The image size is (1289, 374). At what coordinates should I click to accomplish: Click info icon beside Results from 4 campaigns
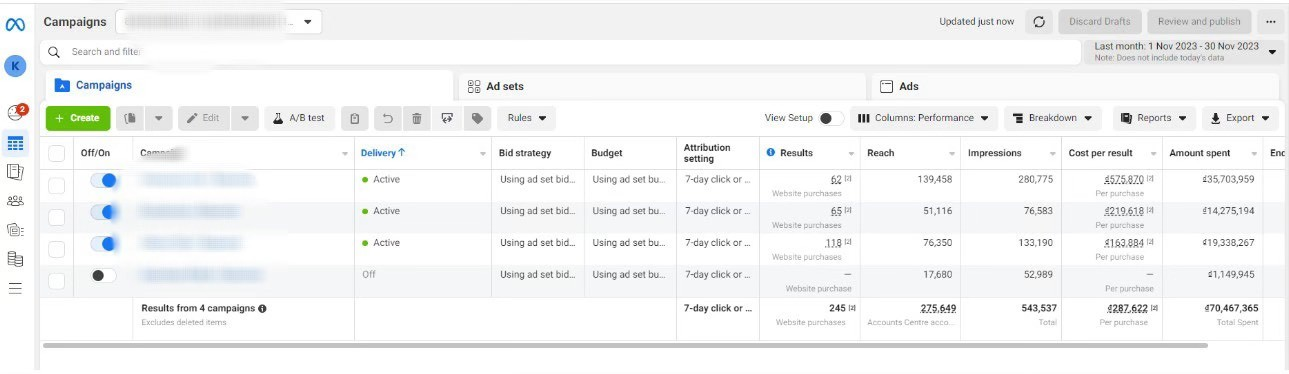[262, 309]
